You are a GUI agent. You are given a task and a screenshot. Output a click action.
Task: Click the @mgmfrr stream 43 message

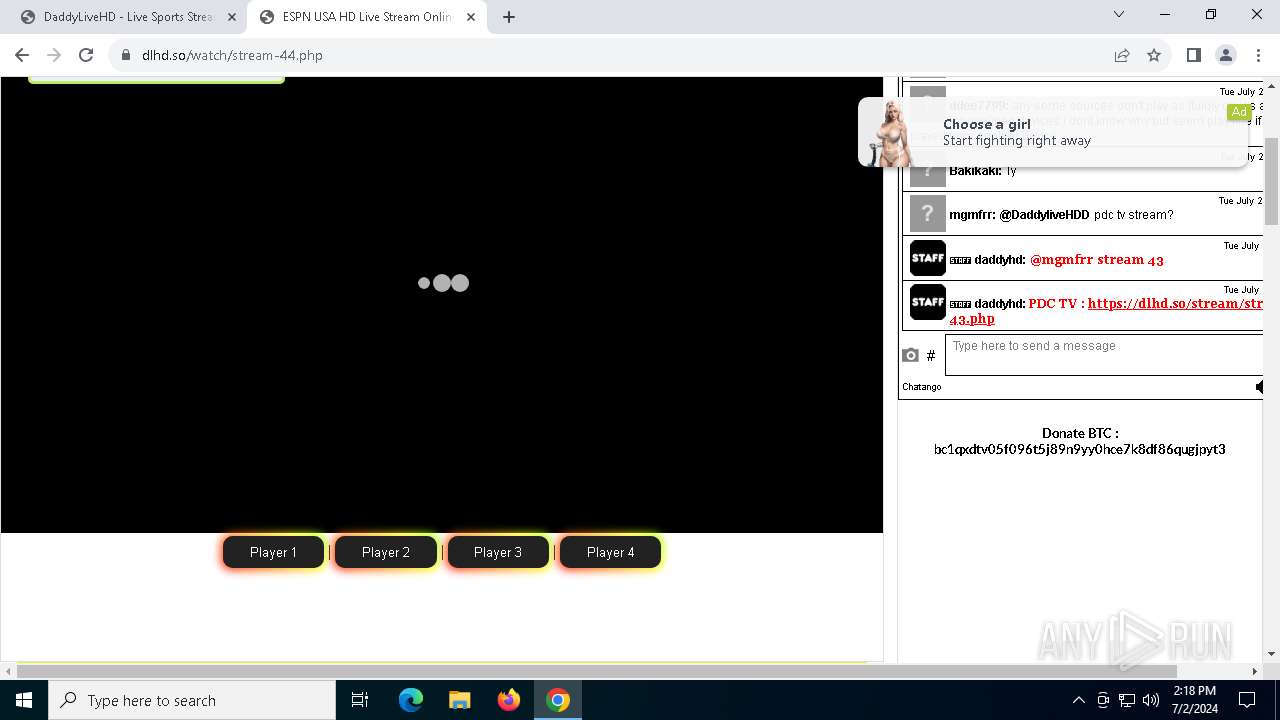point(1097,259)
